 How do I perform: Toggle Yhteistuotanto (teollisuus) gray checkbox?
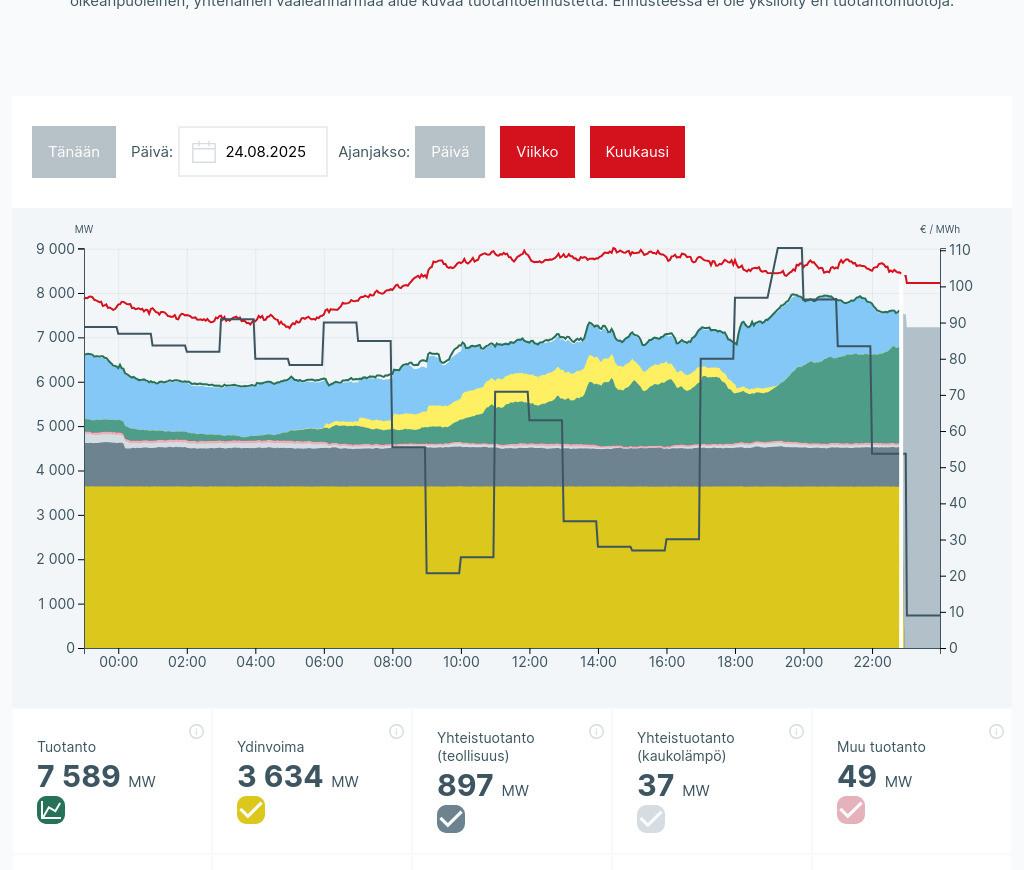point(451,819)
